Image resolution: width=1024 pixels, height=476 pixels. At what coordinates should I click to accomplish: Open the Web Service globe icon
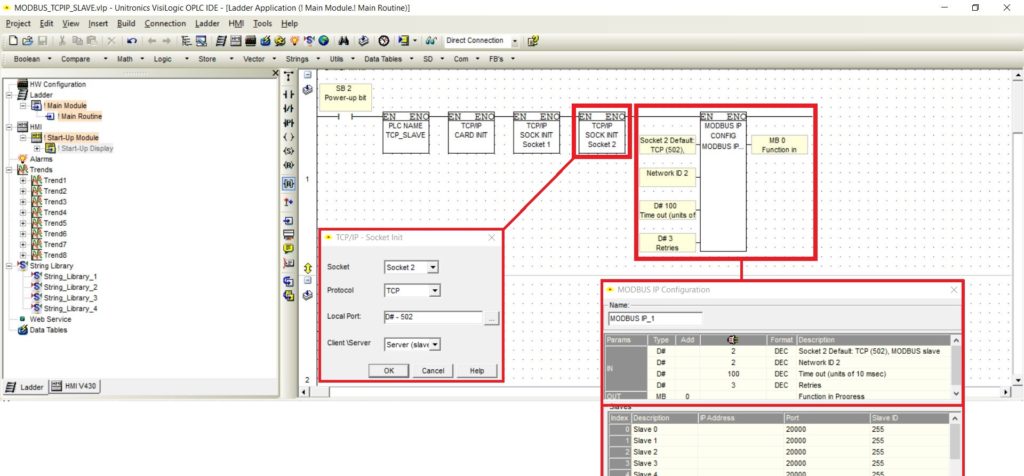coord(323,40)
